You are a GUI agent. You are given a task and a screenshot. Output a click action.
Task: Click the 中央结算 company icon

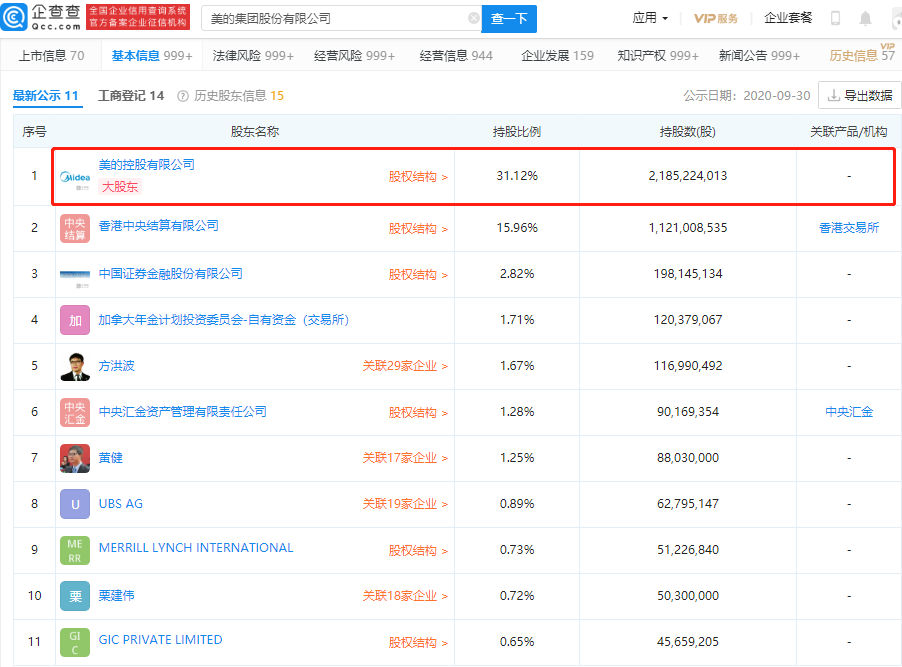pyautogui.click(x=74, y=227)
